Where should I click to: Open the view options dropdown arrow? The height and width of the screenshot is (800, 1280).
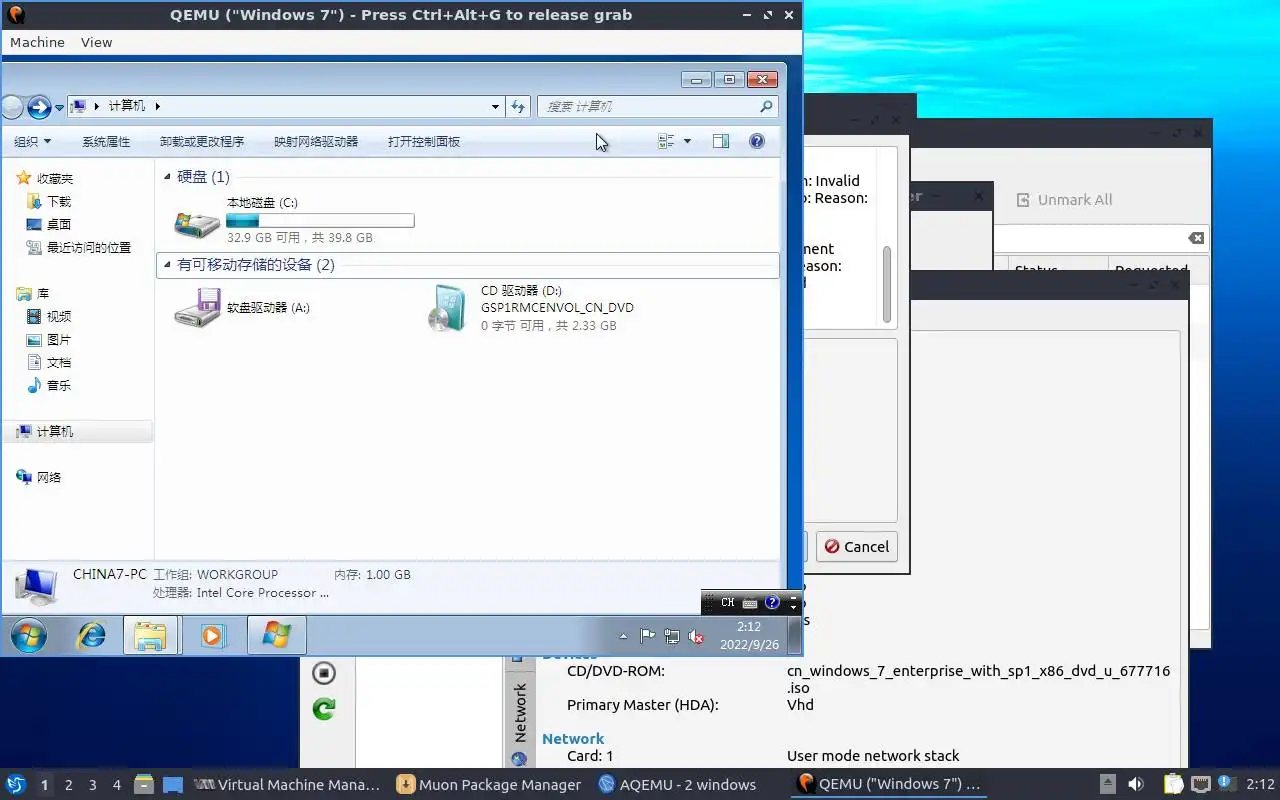[x=687, y=142]
